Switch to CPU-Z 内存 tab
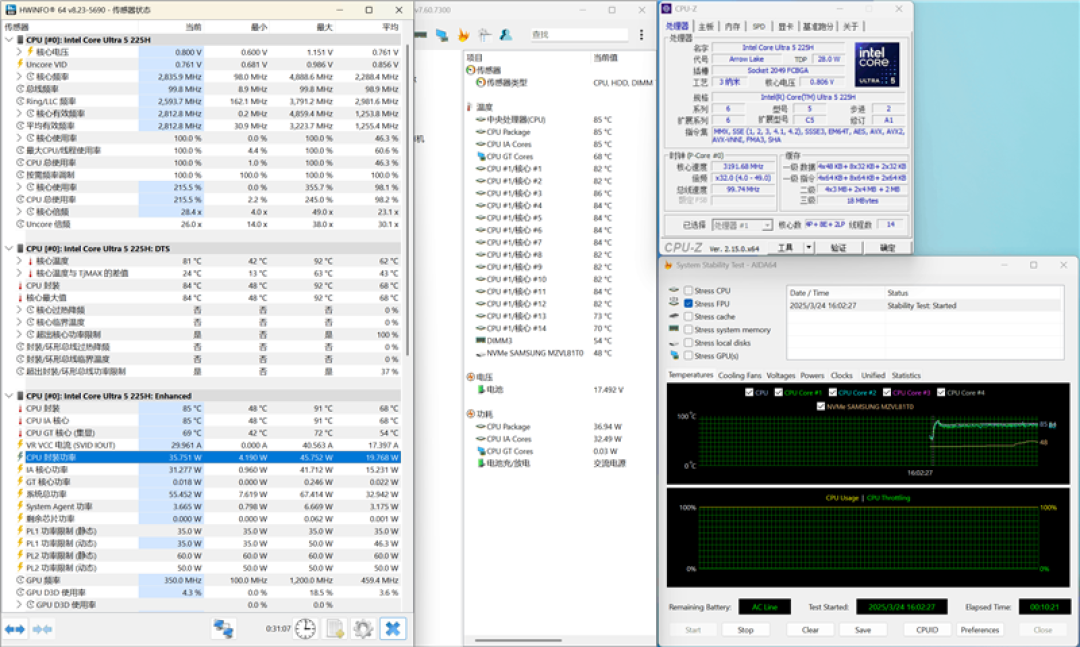 [x=732, y=26]
